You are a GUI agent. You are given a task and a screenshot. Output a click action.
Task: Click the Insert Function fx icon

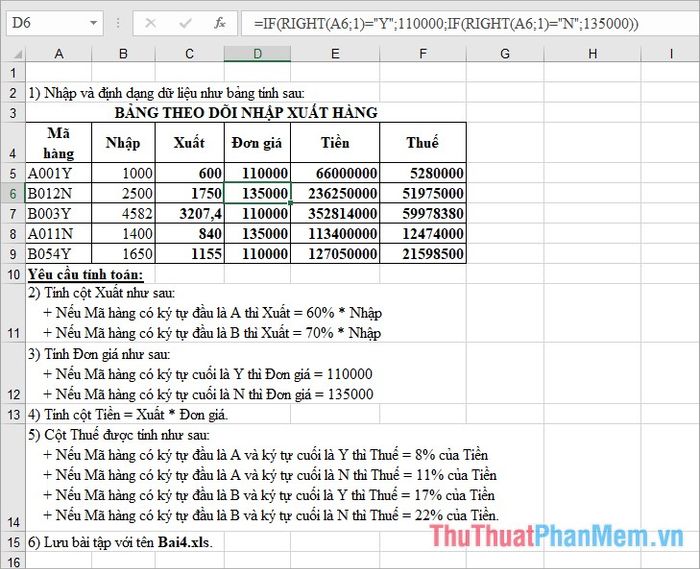coord(220,22)
